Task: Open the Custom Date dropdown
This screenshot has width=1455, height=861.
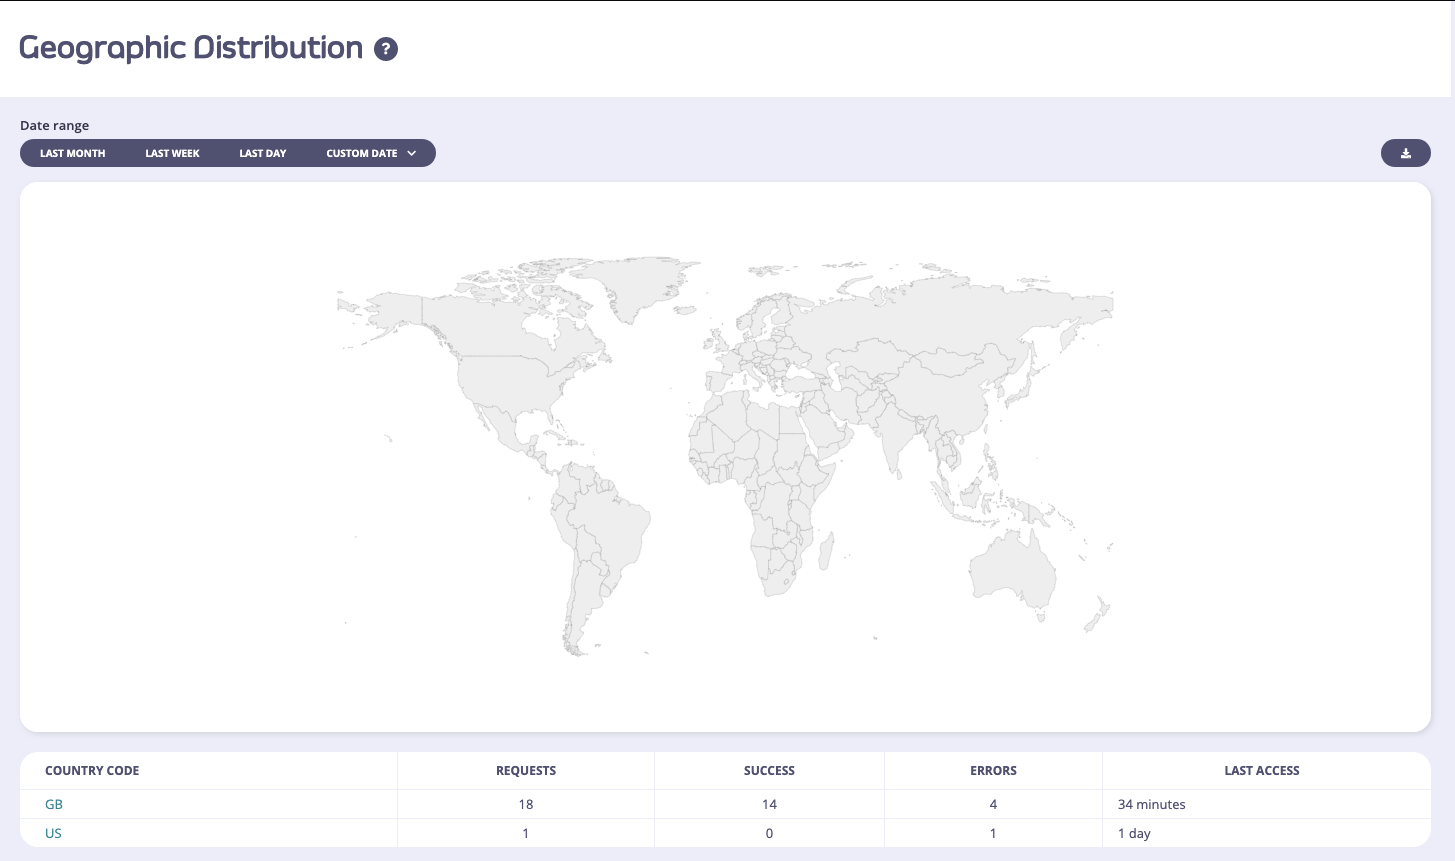Action: point(361,153)
